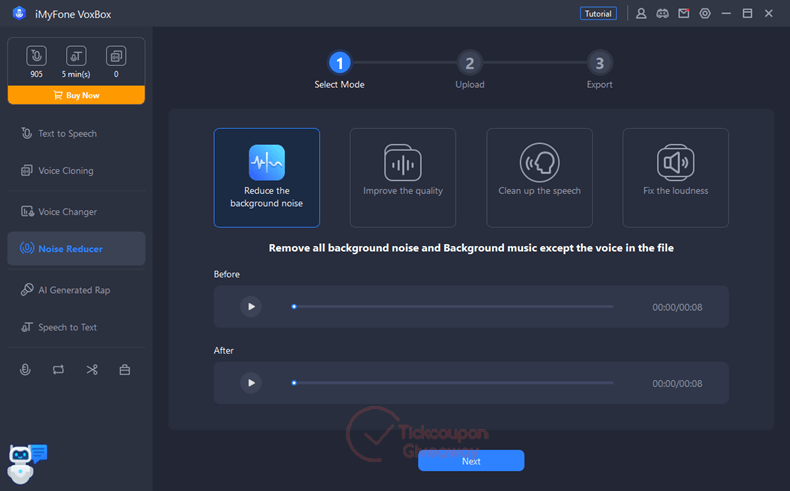This screenshot has width=790, height=491.
Task: Maximize the VoxBox window
Action: pyautogui.click(x=747, y=14)
